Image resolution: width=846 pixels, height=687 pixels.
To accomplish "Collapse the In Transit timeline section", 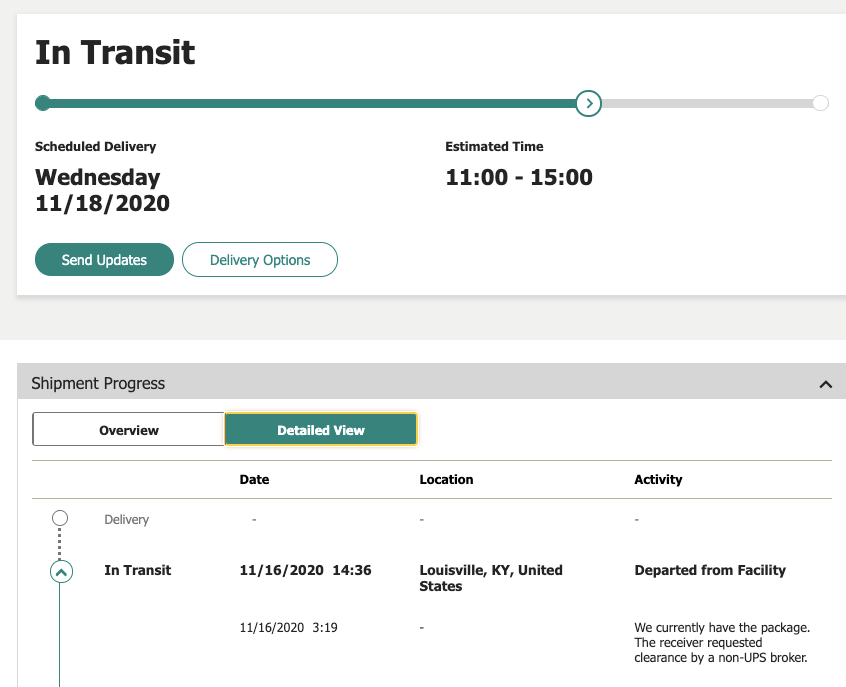I will (x=60, y=572).
